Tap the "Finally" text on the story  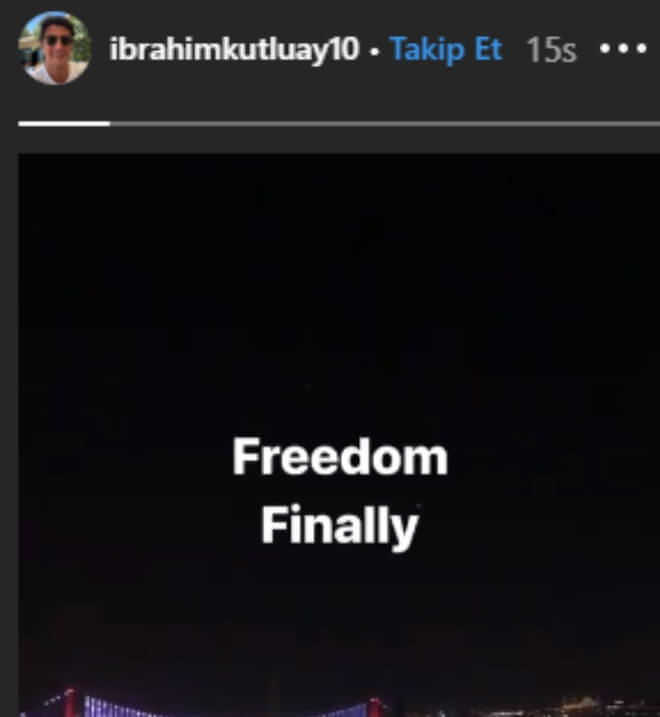pos(340,525)
